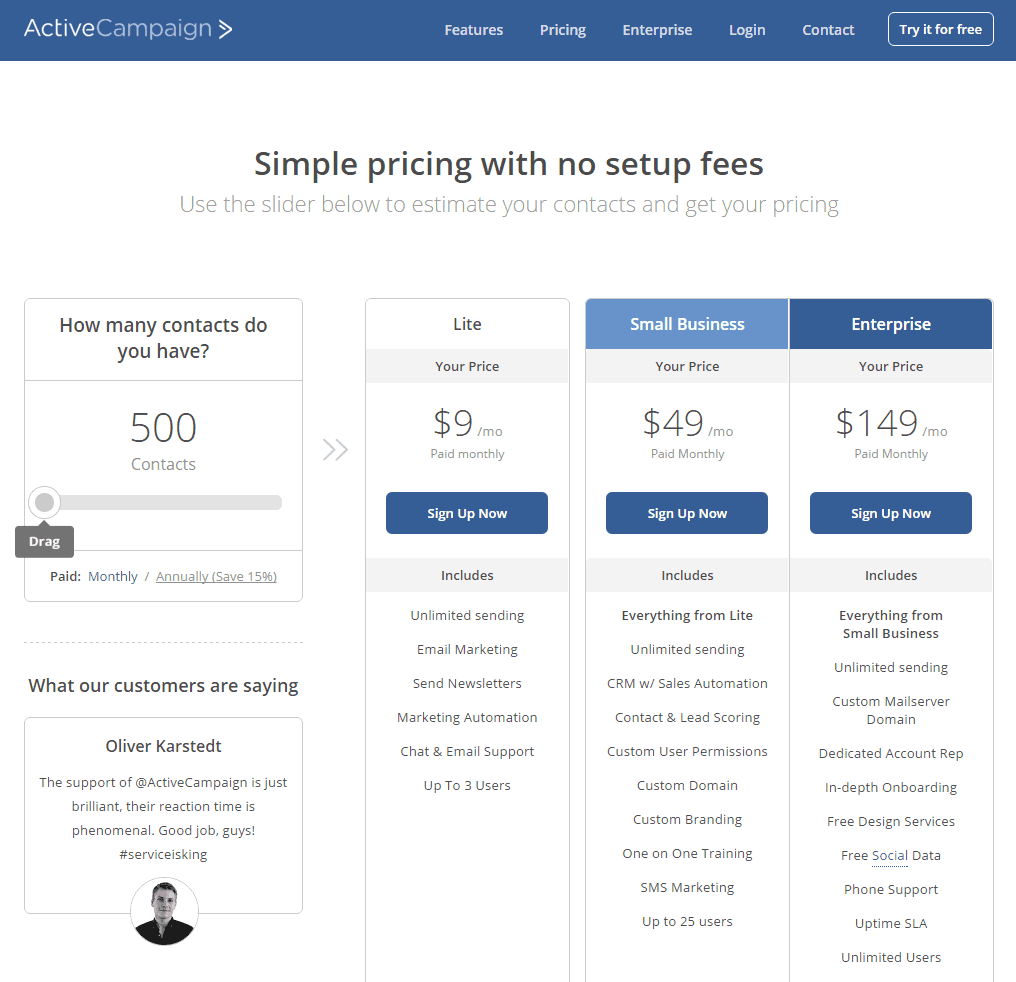Click Free Design Services text

tap(891, 821)
